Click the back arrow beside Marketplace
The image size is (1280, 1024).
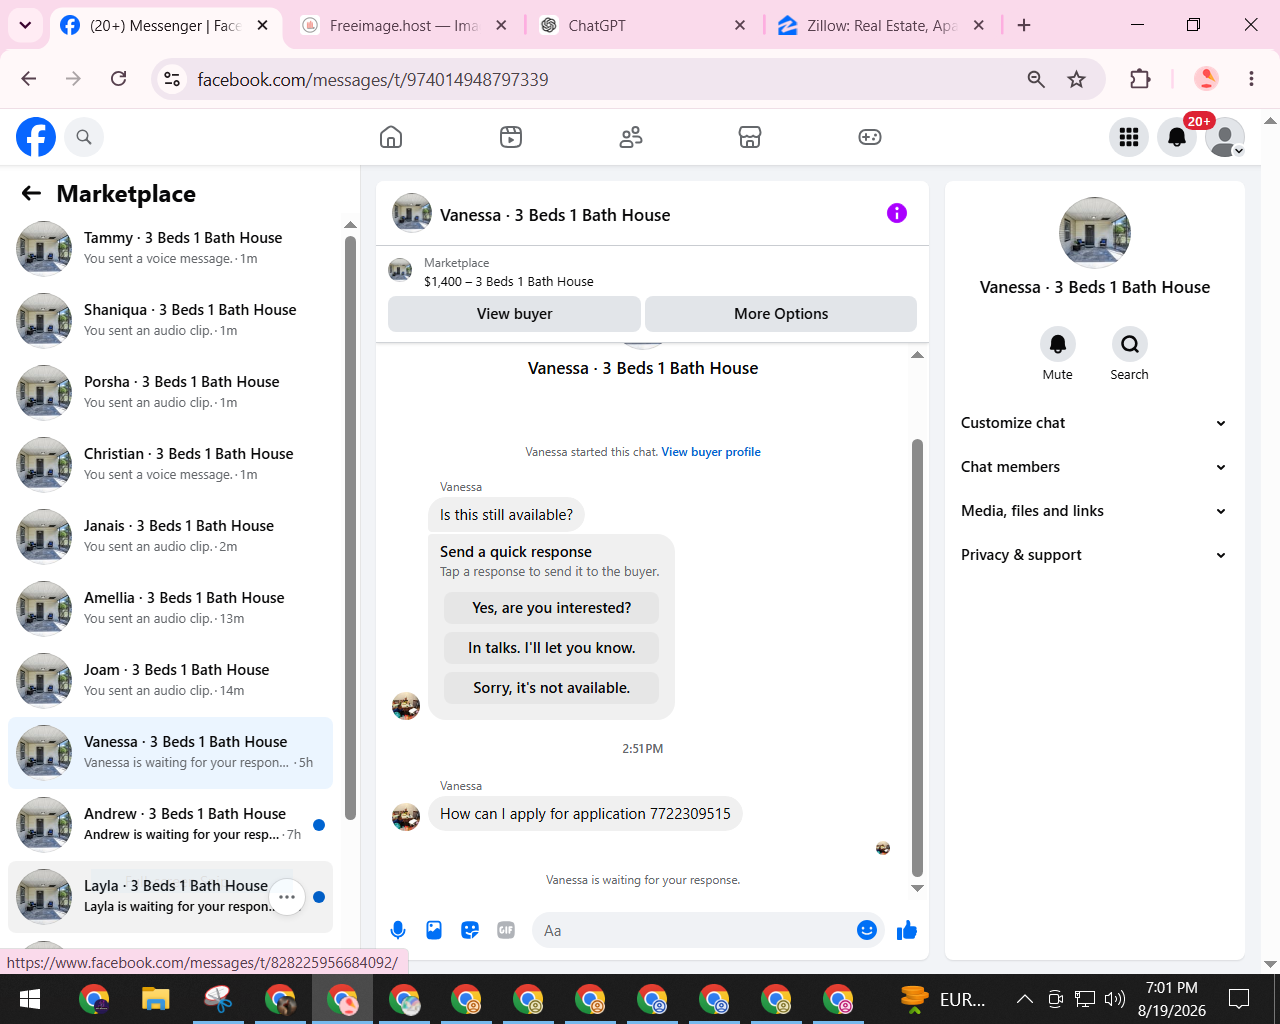point(32,193)
